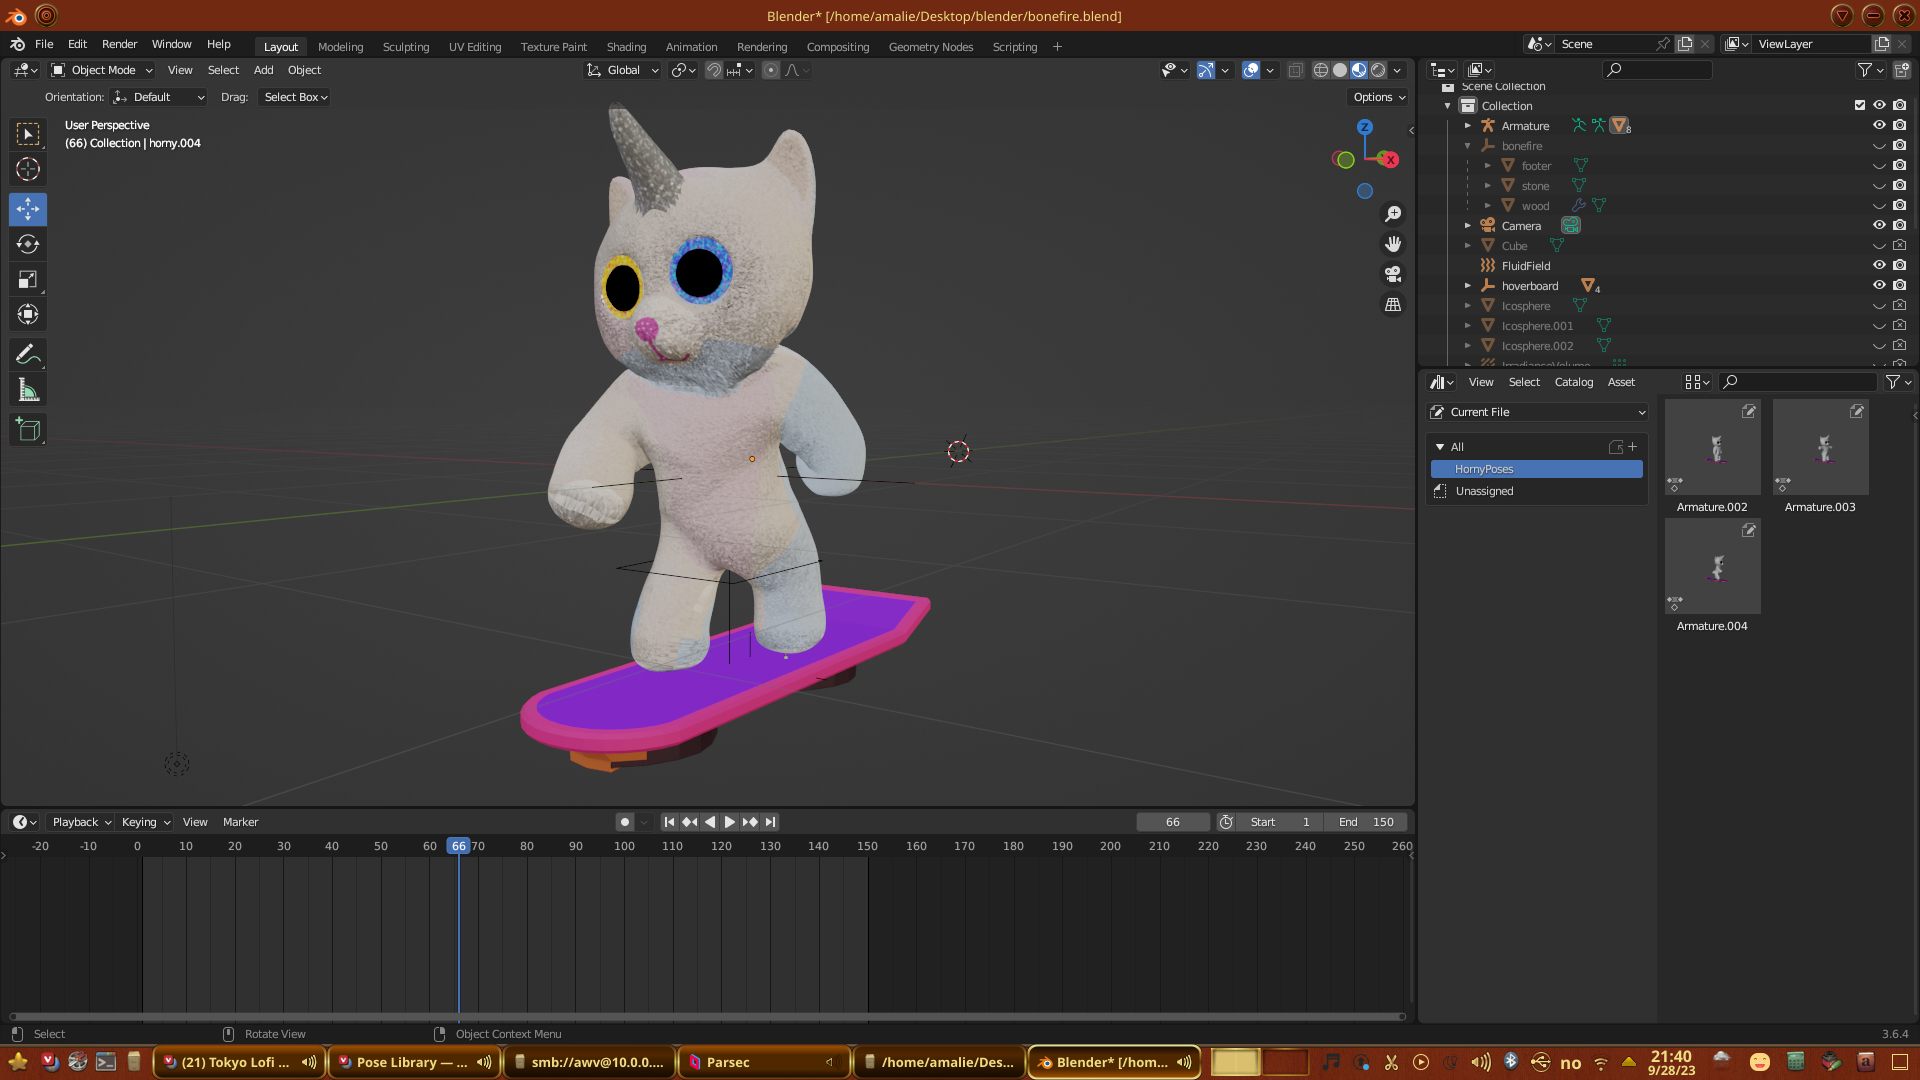Select the Scale tool
This screenshot has height=1080, width=1920.
(x=28, y=280)
